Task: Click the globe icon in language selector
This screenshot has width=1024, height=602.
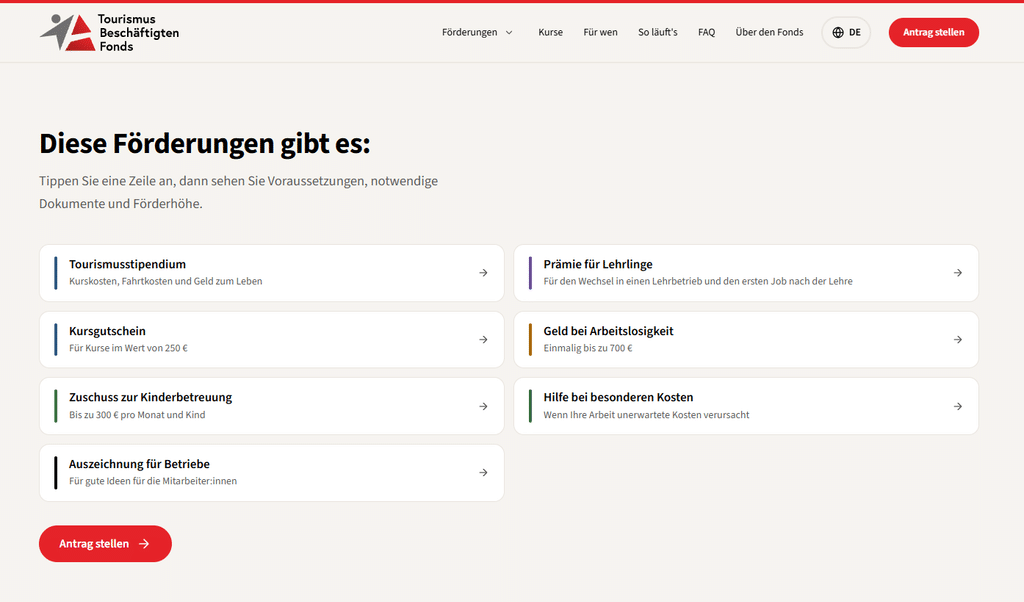Action: click(838, 33)
